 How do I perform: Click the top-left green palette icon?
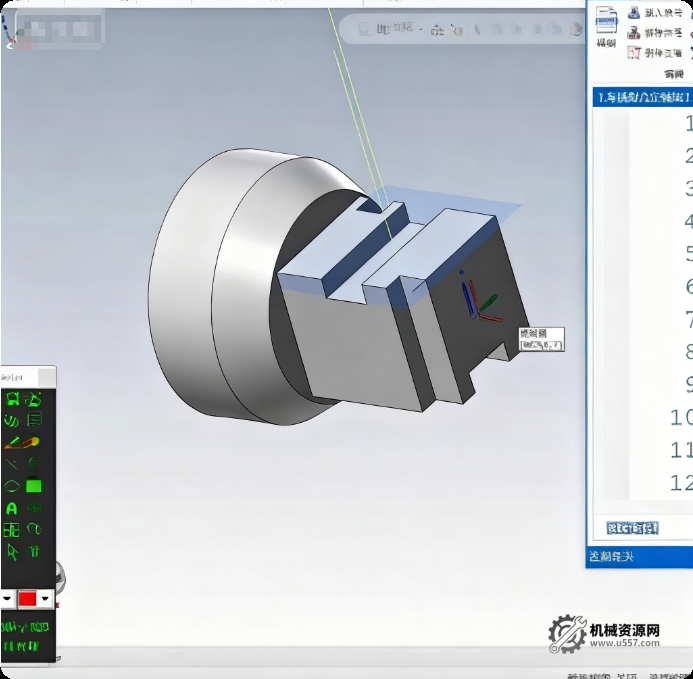(x=12, y=399)
